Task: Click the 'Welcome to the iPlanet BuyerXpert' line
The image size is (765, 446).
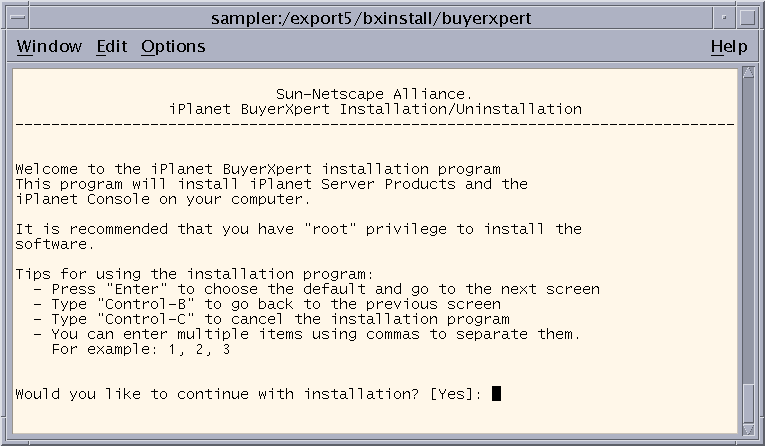Action: pyautogui.click(x=258, y=169)
